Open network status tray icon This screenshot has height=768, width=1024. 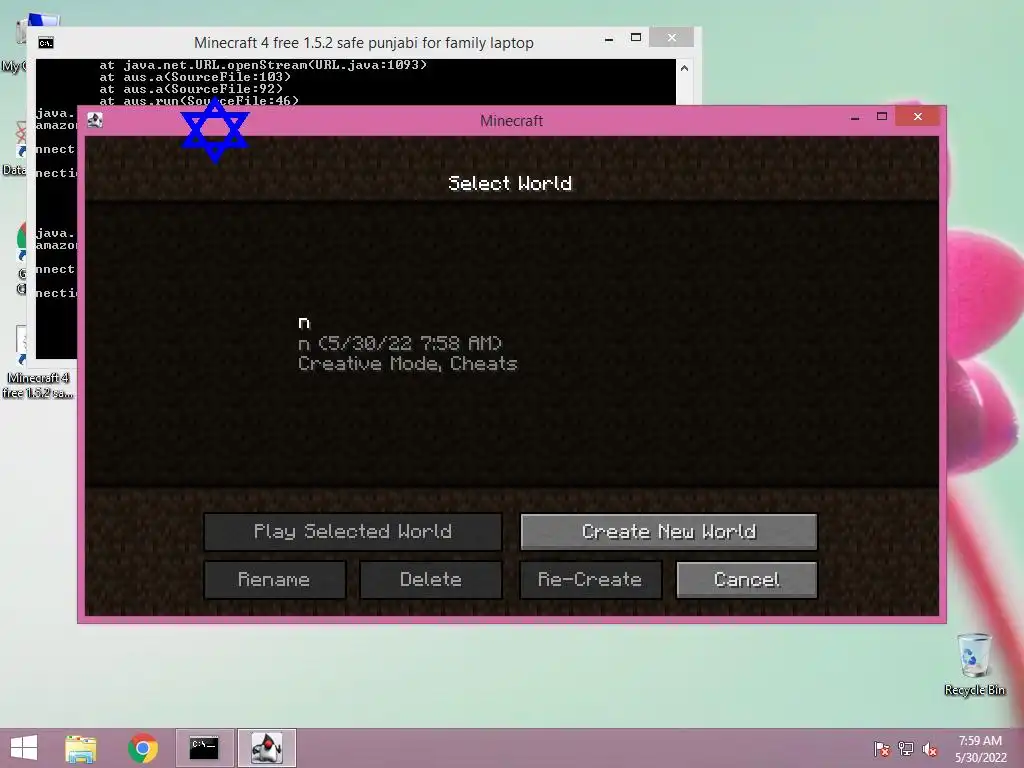(906, 749)
